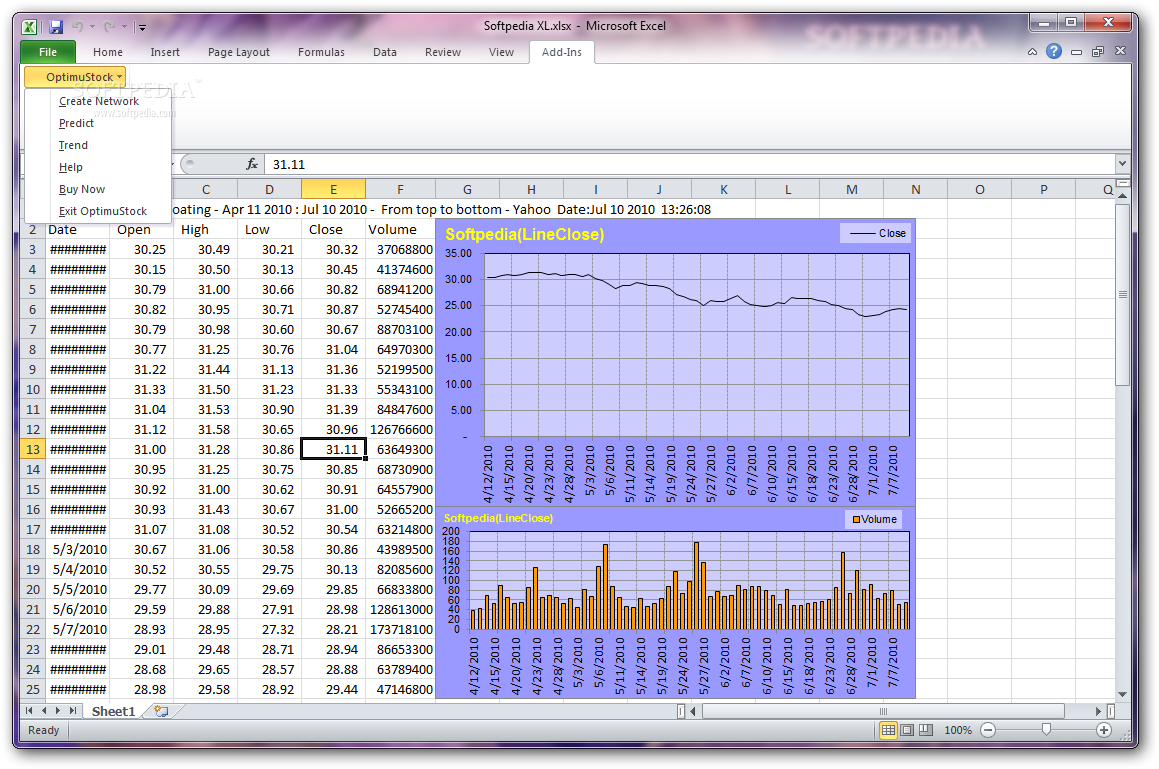This screenshot has width=1159, height=769.
Task: Minimize the workbook window inside the ribbon
Action: pos(1076,52)
